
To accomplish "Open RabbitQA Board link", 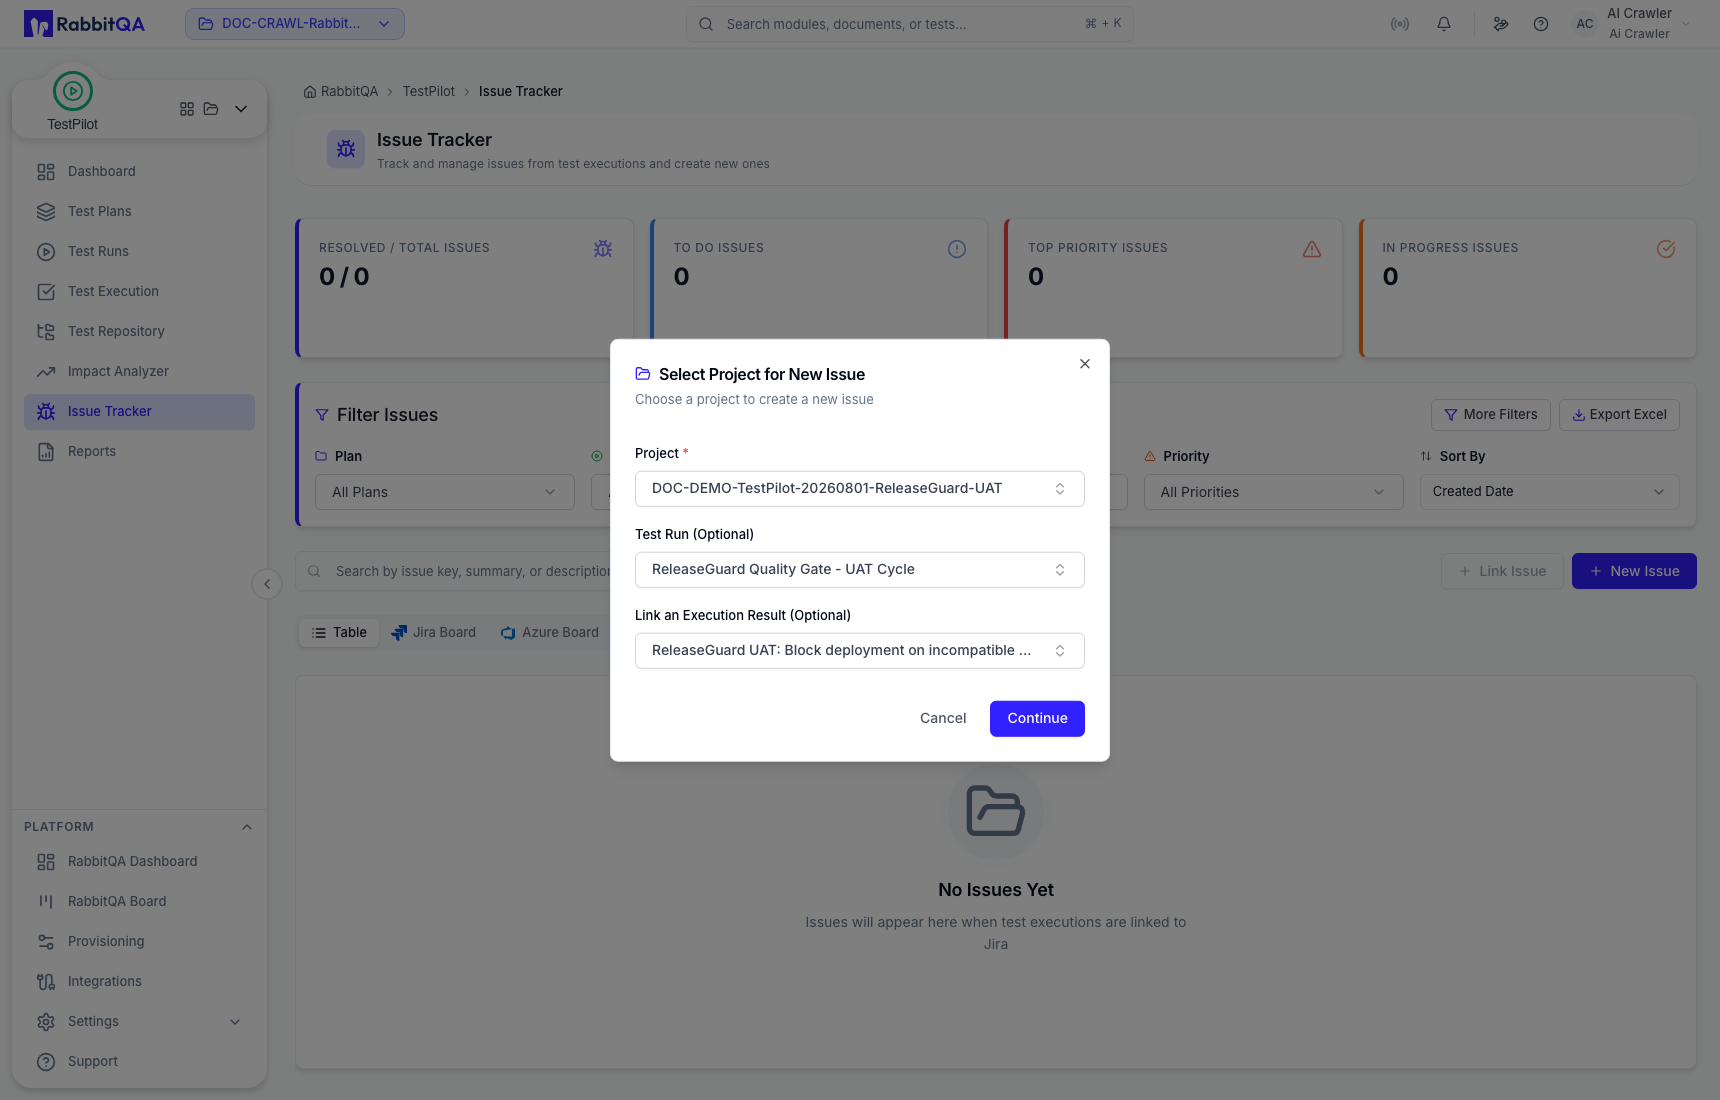I will click(x=139, y=902).
